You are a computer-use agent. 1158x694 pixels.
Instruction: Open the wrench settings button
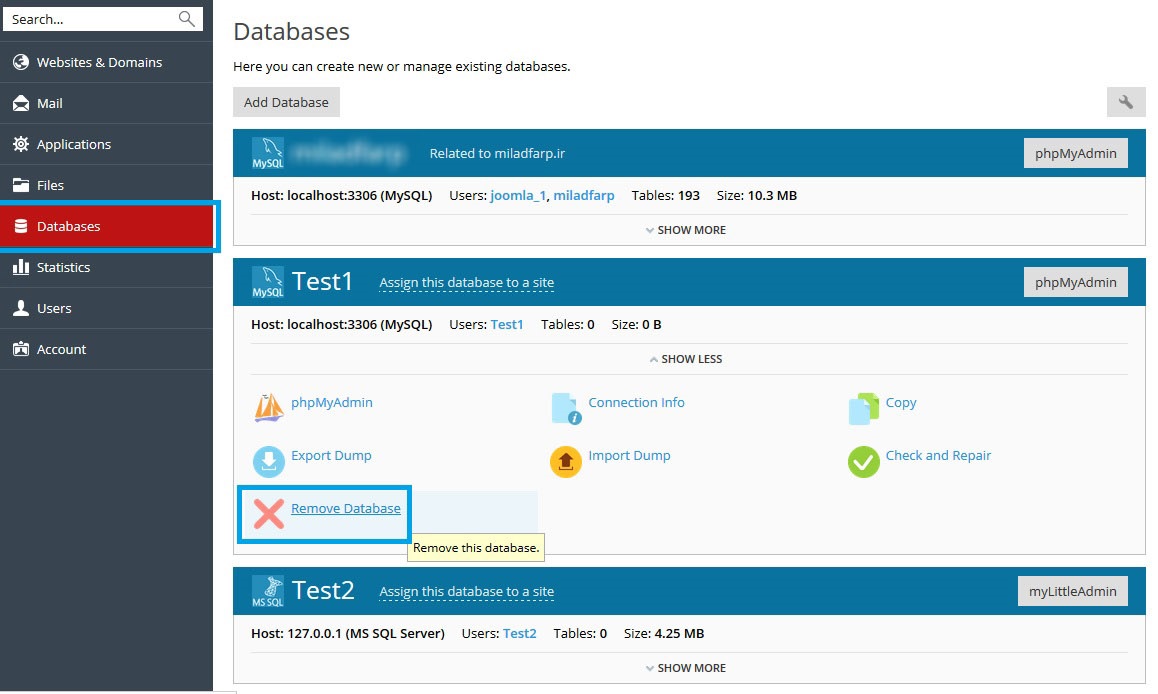click(x=1126, y=102)
